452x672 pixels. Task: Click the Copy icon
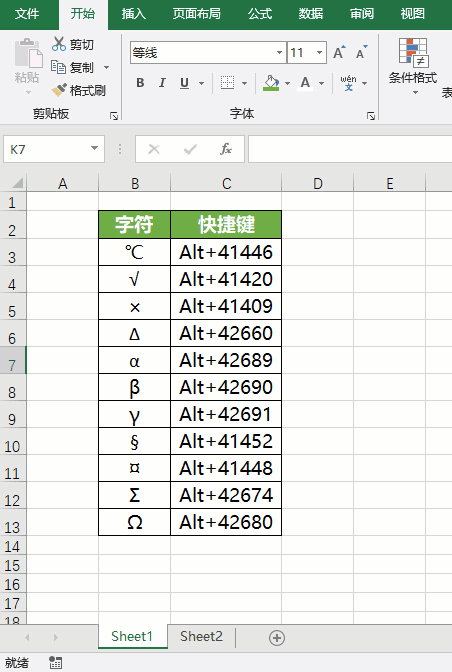58,67
